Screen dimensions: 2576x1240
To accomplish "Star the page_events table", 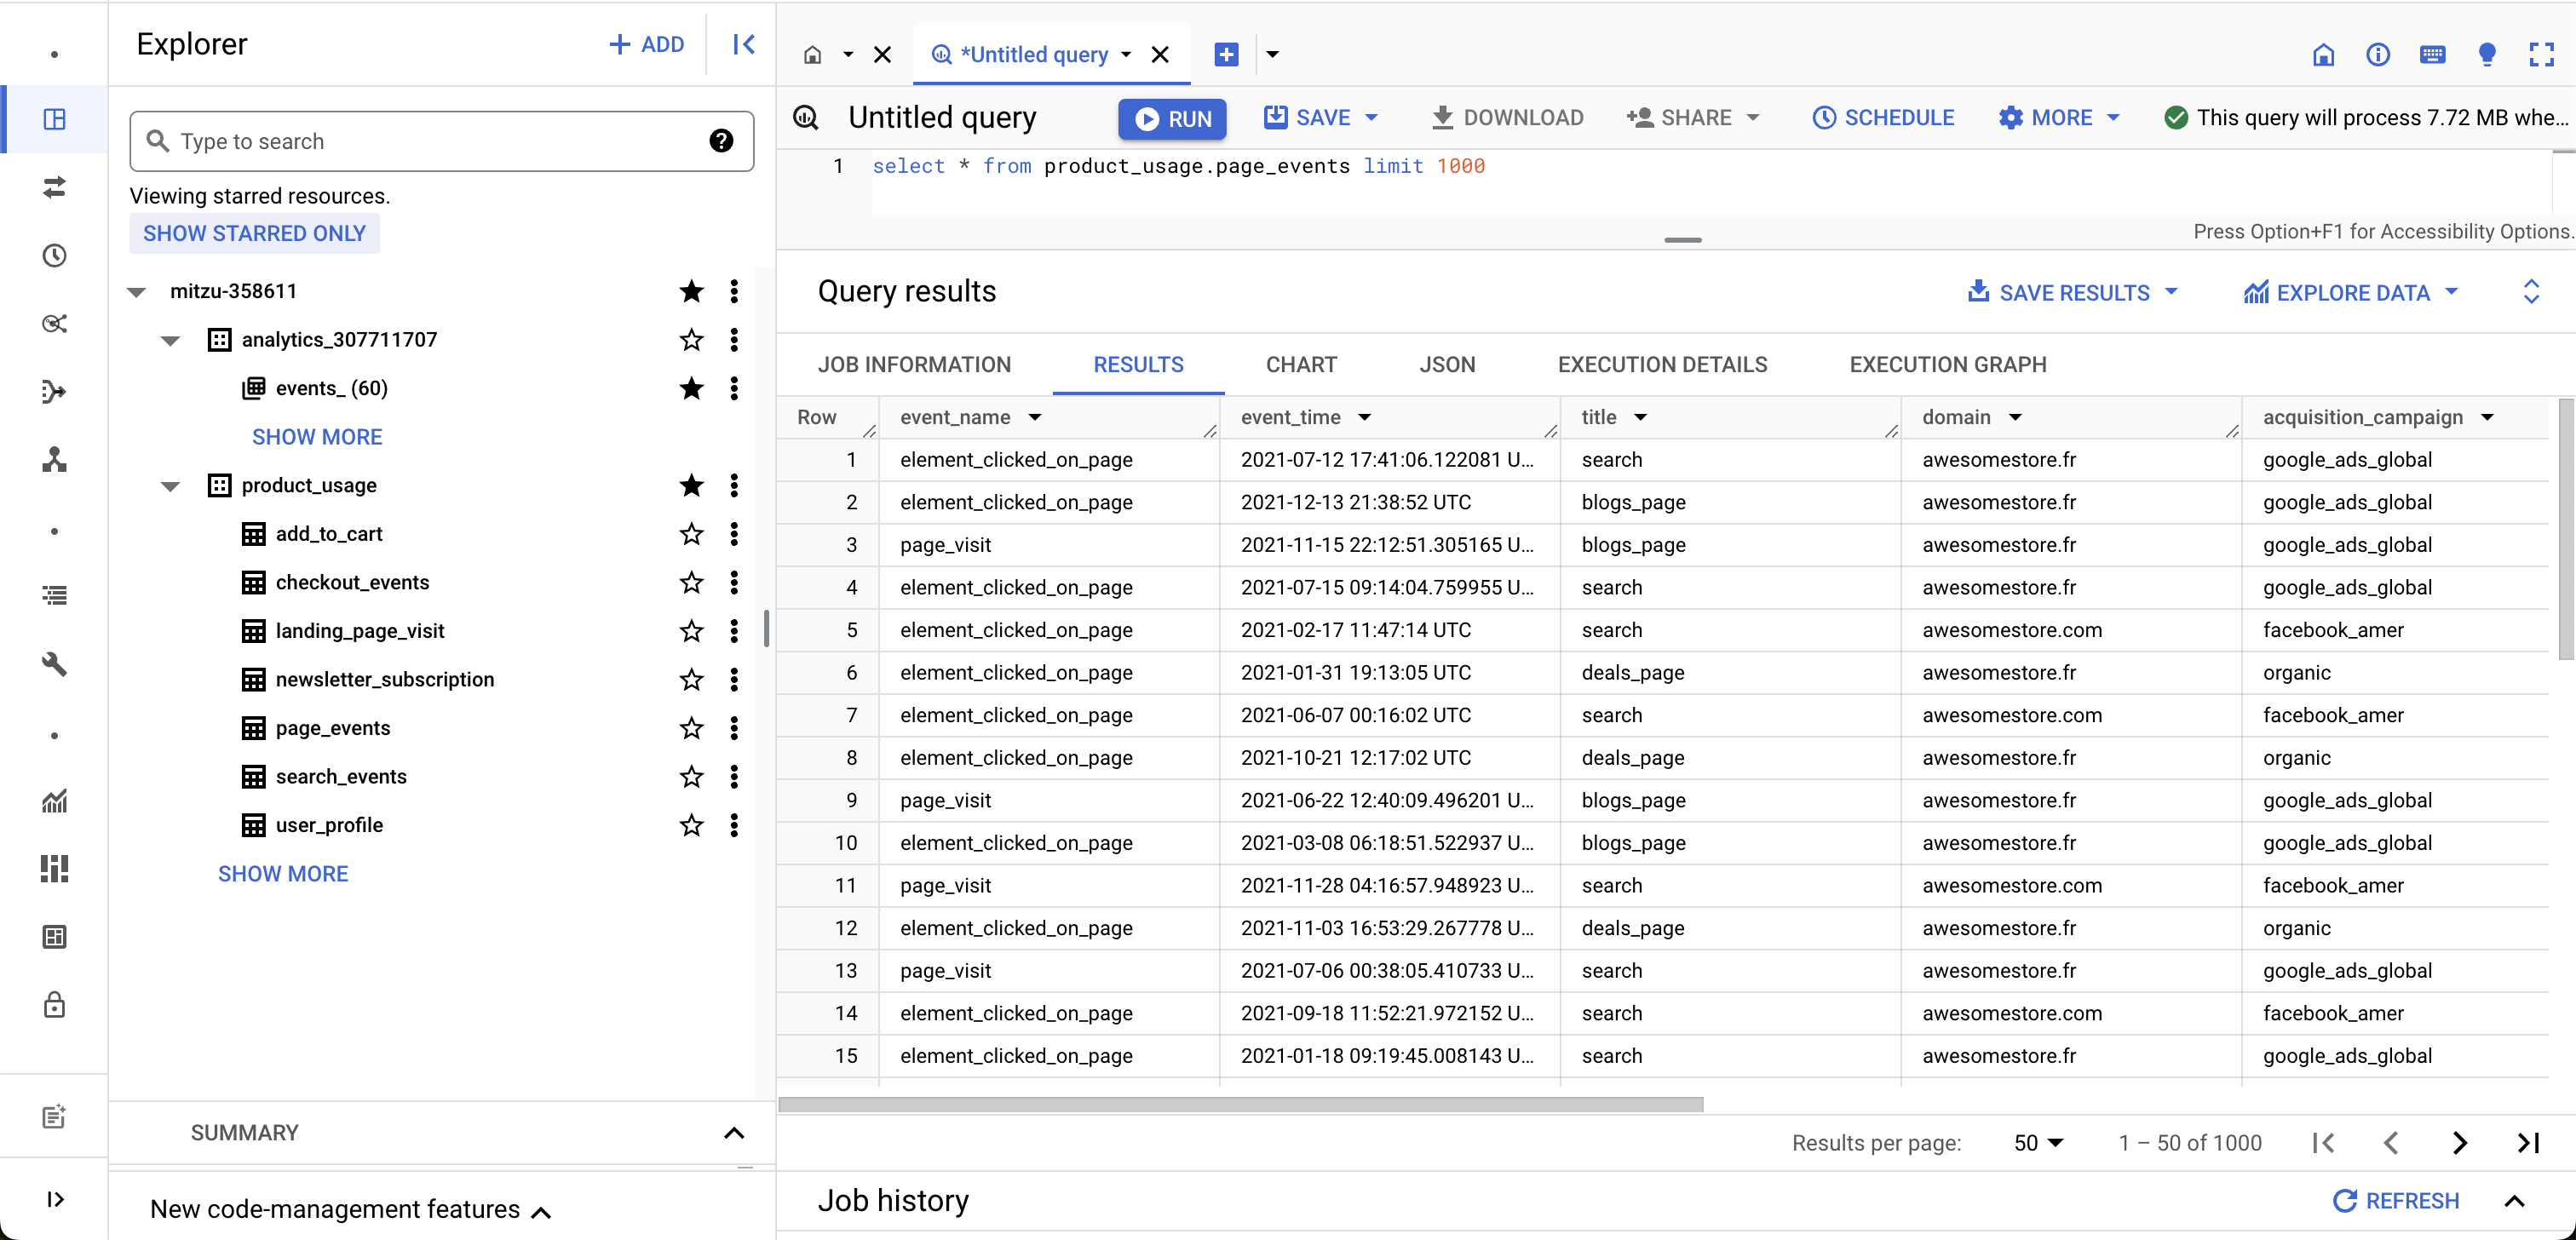I will point(691,728).
